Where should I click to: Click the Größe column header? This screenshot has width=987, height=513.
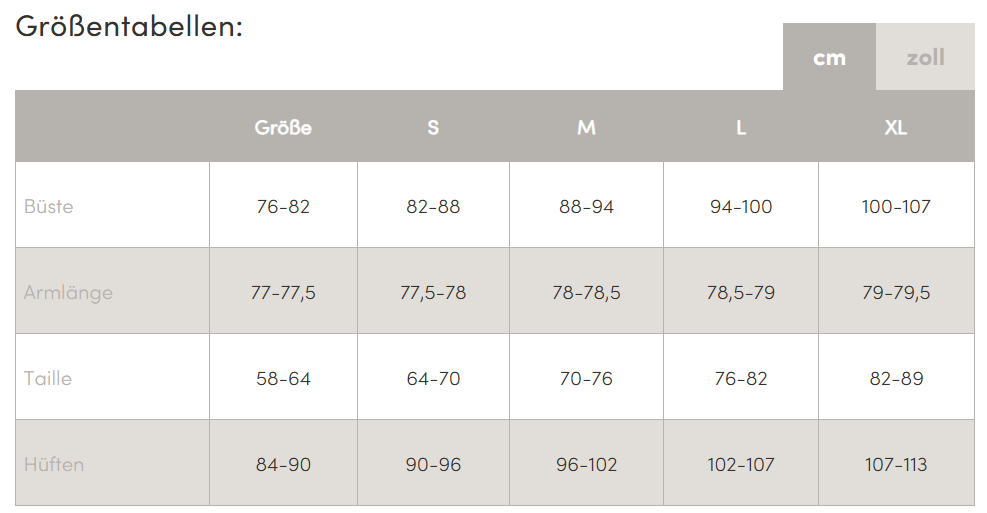click(x=283, y=128)
